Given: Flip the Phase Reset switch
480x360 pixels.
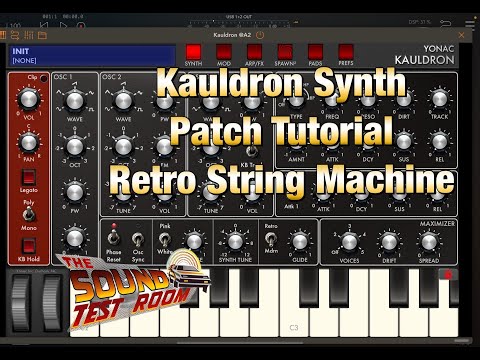Looking at the screenshot, I should [114, 237].
